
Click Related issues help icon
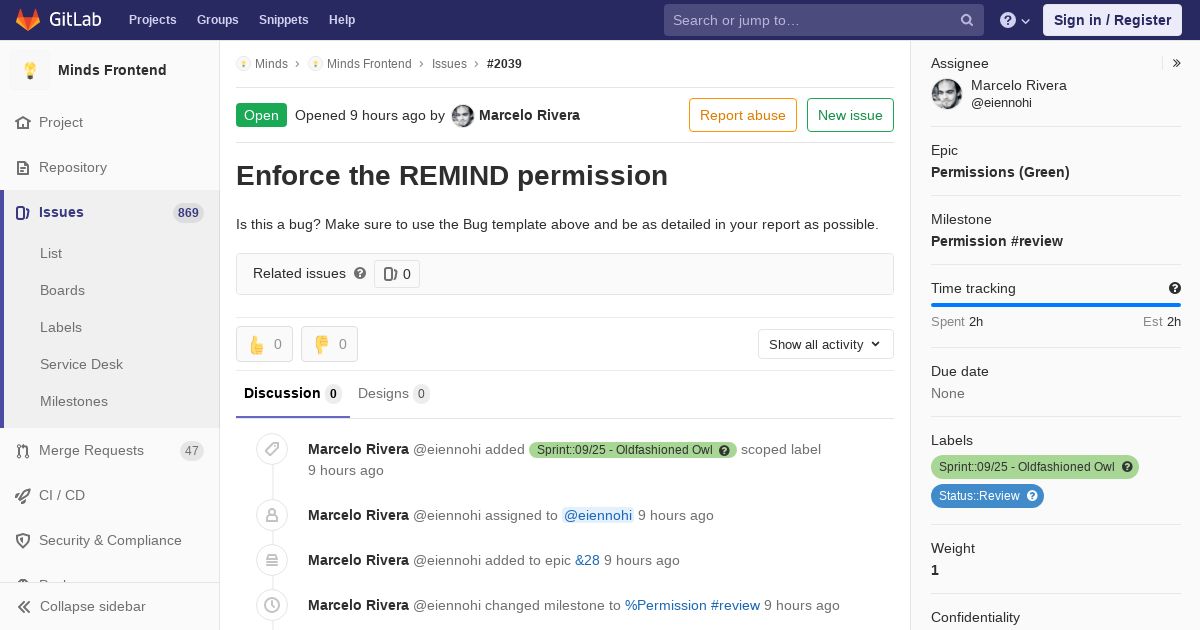(360, 273)
